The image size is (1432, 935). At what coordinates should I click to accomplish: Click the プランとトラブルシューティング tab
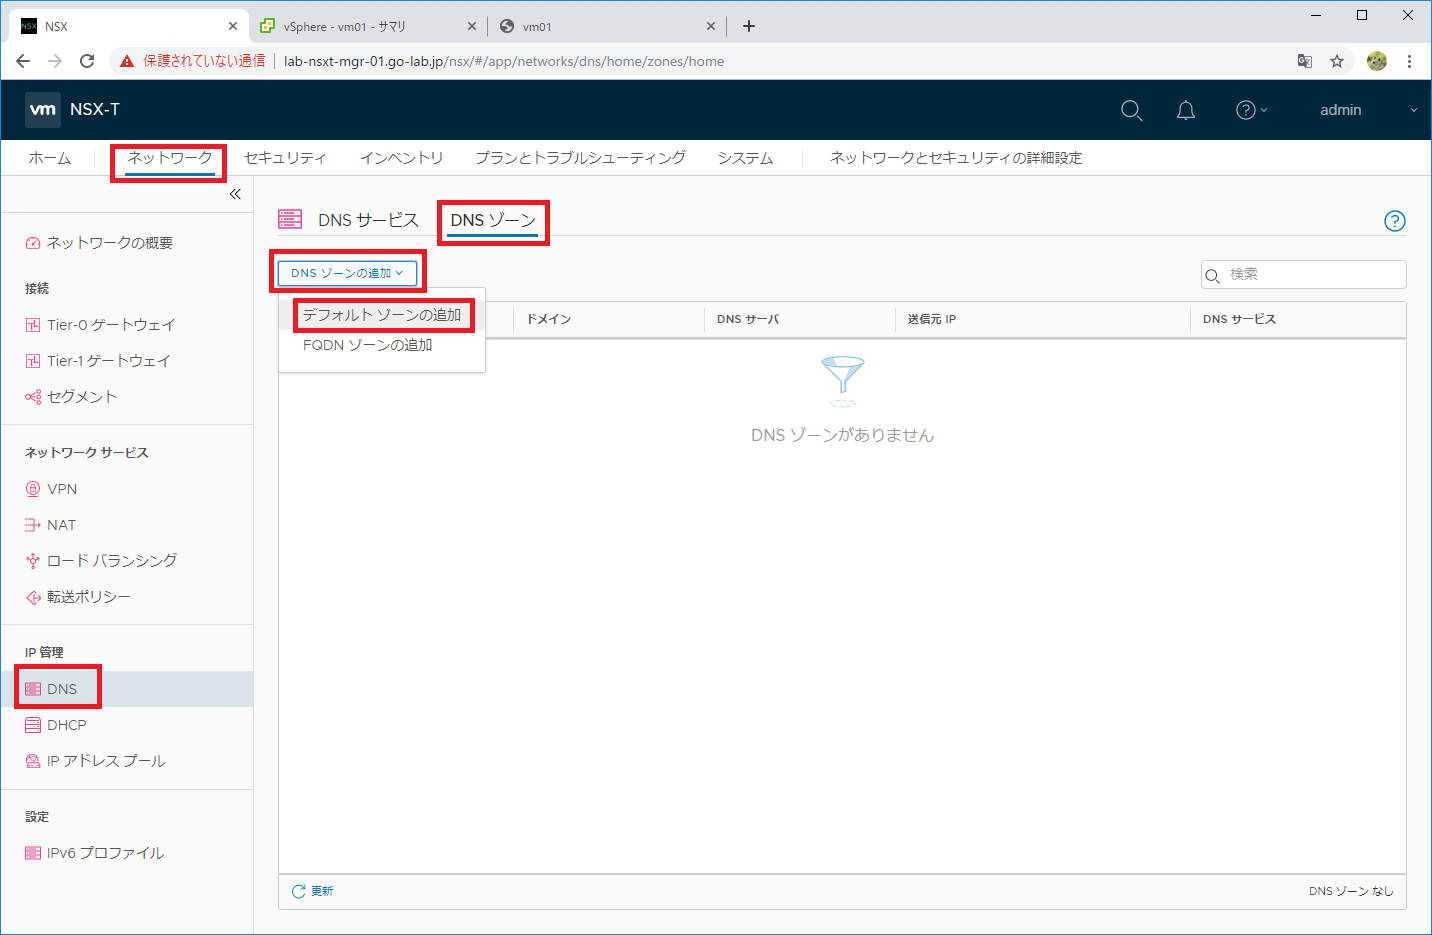(580, 158)
